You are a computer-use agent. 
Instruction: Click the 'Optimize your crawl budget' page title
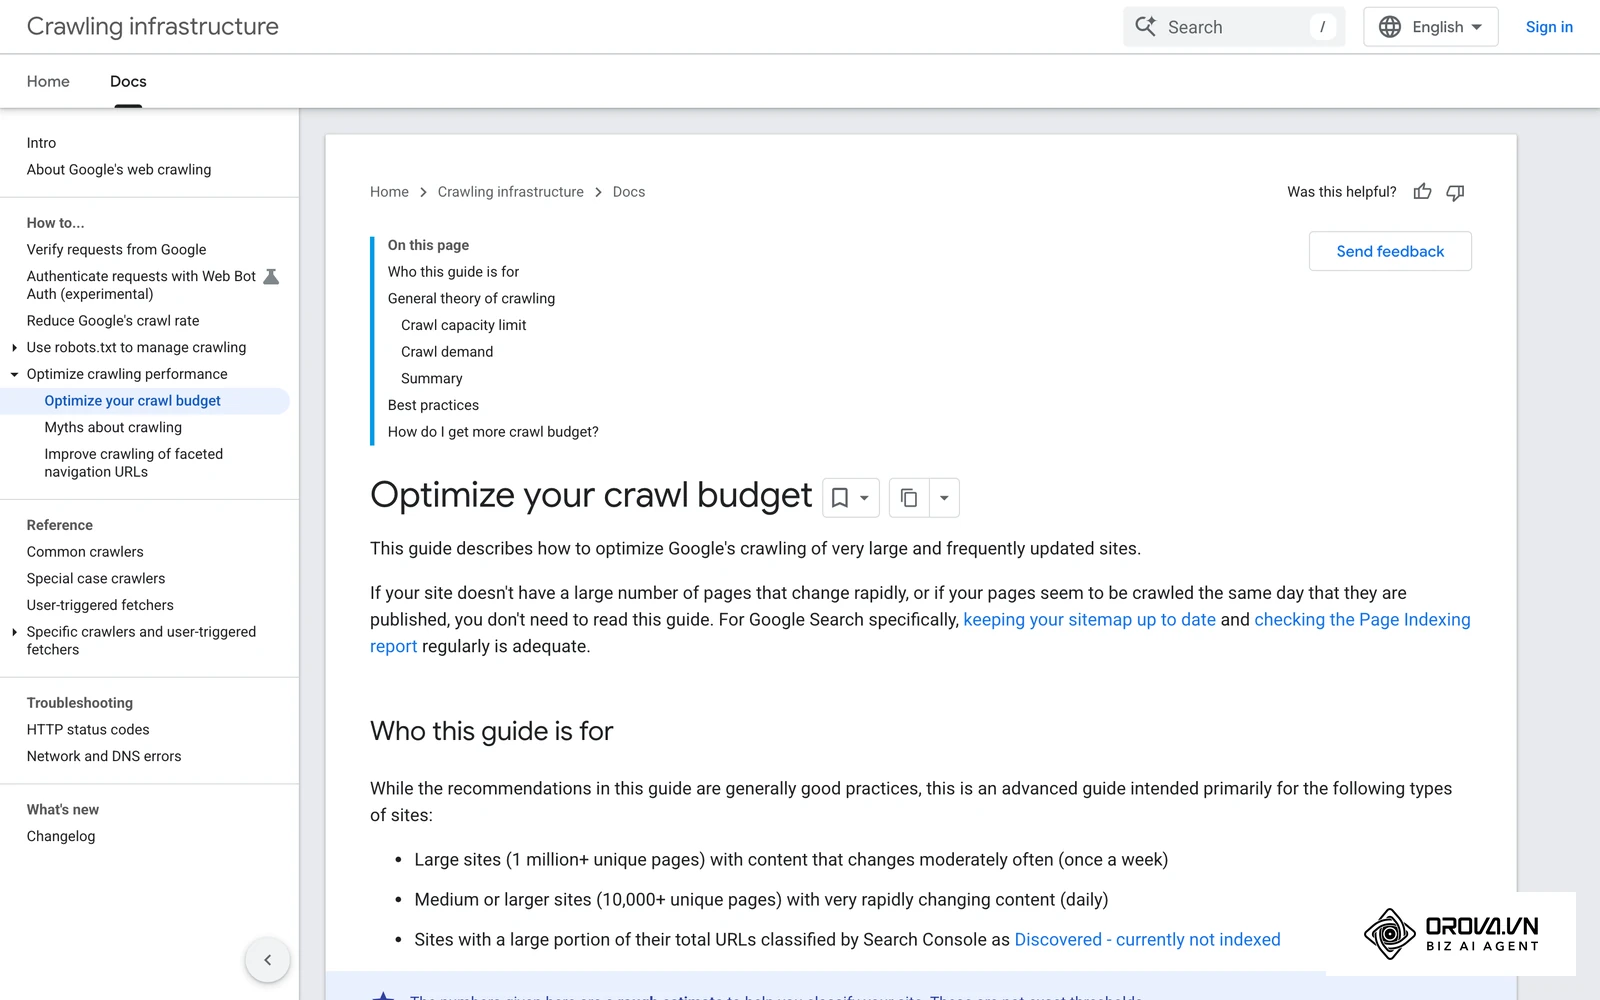[x=591, y=496]
